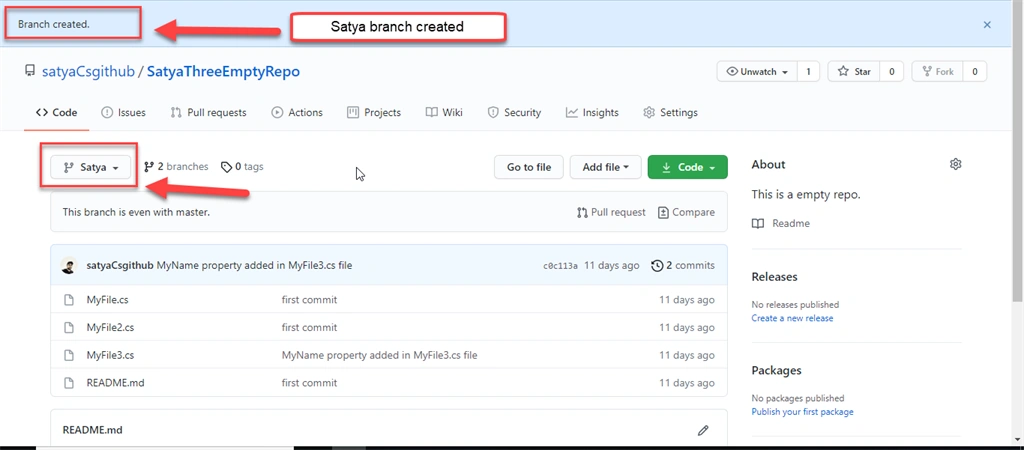The width and height of the screenshot is (1024, 450).
Task: Click the satyaCsgithub avatar in commit row
Action: 69,266
